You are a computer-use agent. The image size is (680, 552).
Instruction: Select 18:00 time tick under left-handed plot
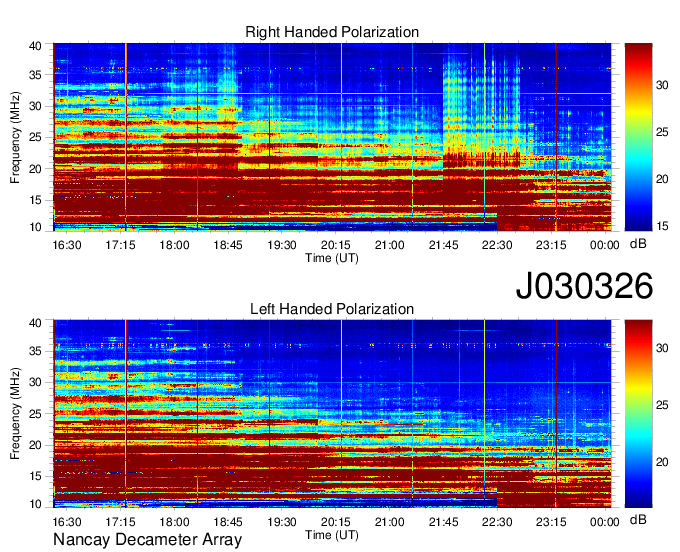click(x=174, y=522)
